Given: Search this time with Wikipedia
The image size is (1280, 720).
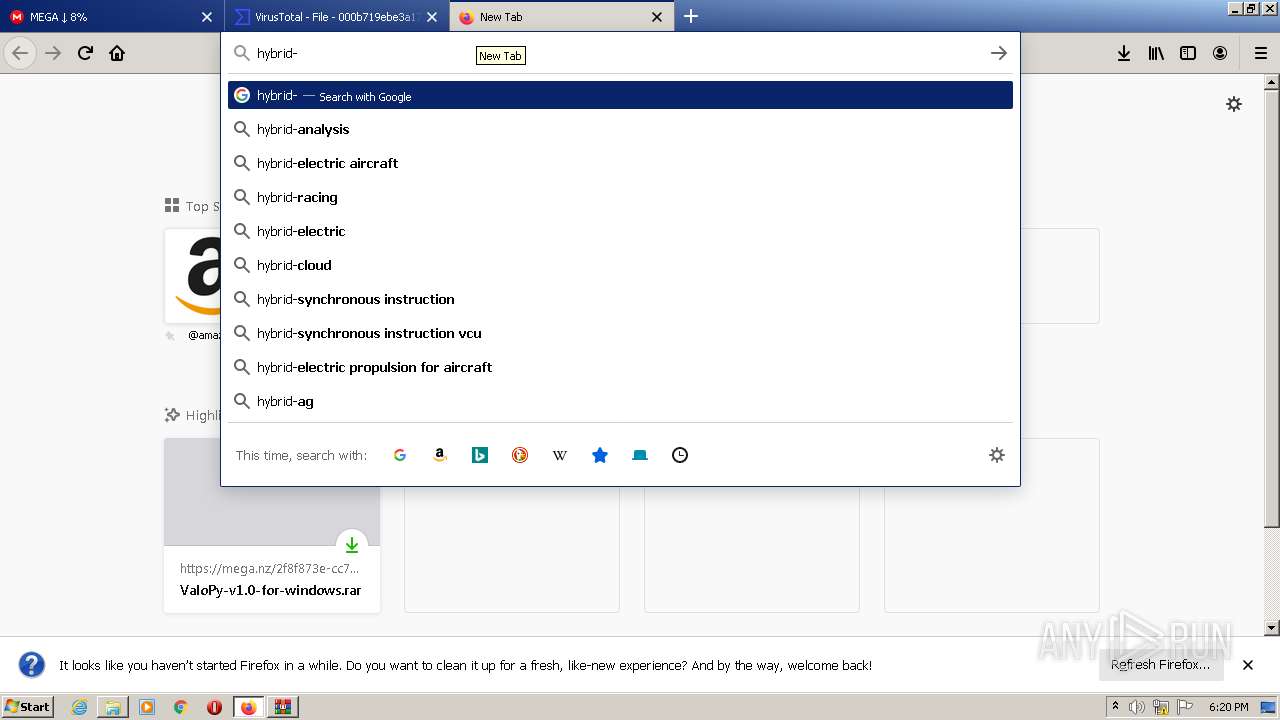Looking at the screenshot, I should (x=560, y=455).
